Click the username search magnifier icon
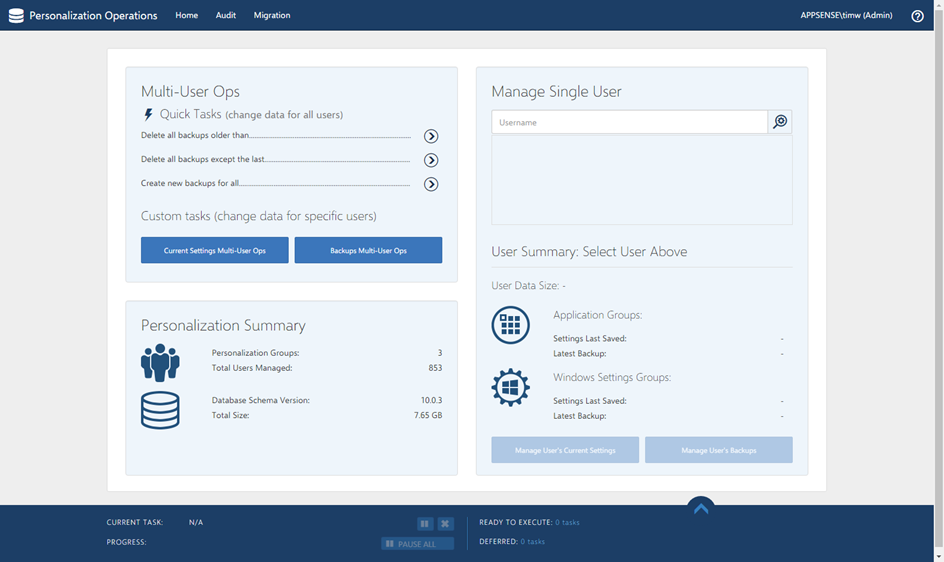This screenshot has width=944, height=562. 780,122
